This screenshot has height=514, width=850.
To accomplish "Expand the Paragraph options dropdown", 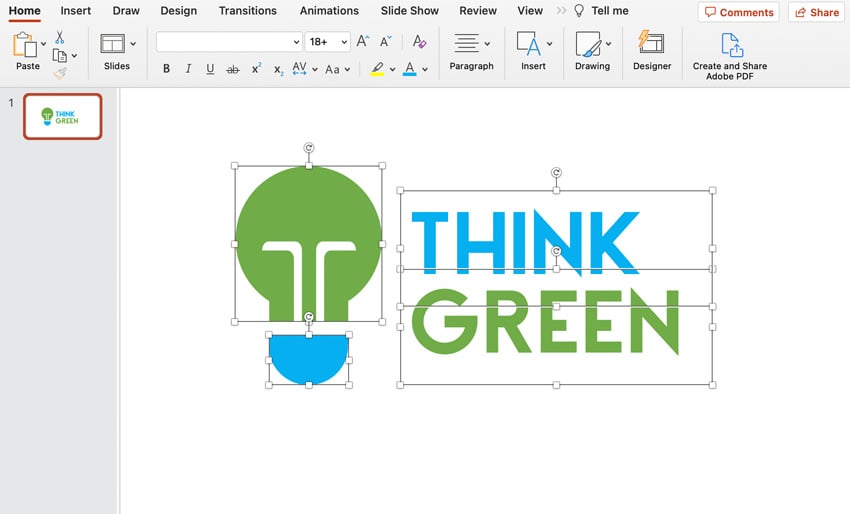I will (487, 44).
